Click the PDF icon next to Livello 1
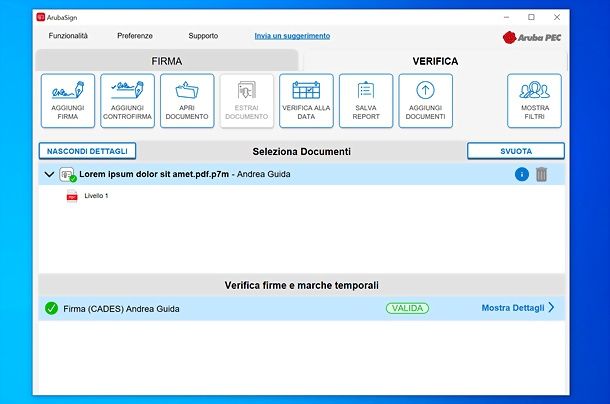This screenshot has height=404, width=610. click(72, 196)
